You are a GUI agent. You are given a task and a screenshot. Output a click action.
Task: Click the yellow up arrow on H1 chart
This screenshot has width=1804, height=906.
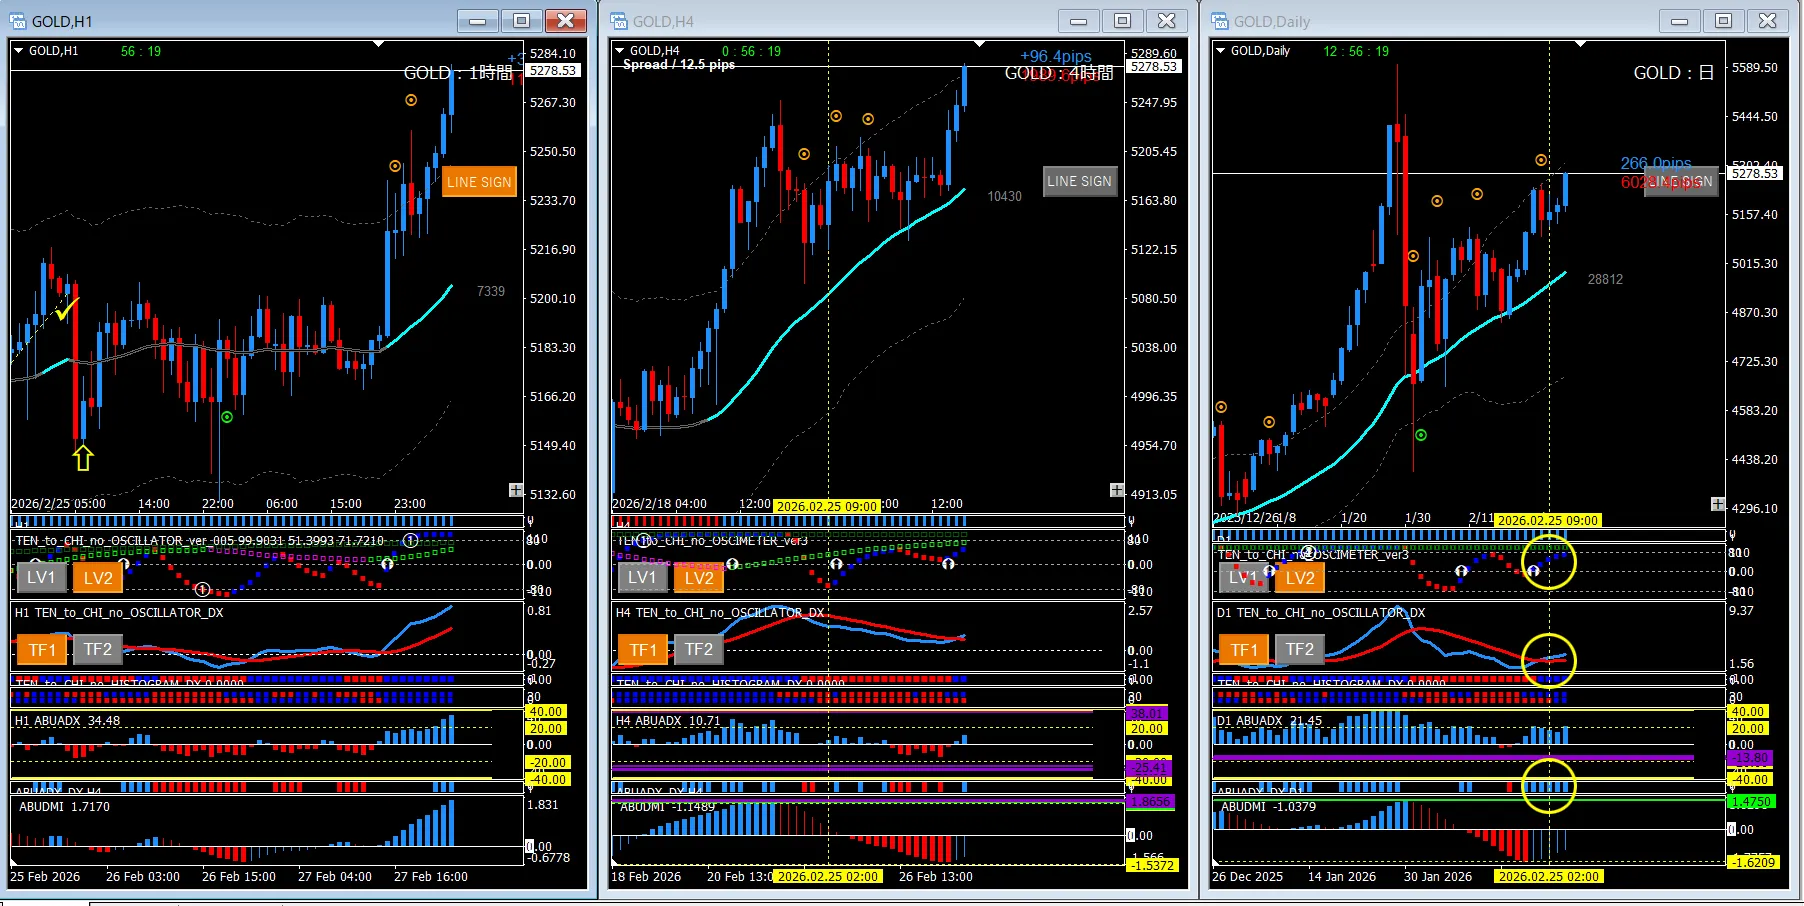[x=83, y=457]
